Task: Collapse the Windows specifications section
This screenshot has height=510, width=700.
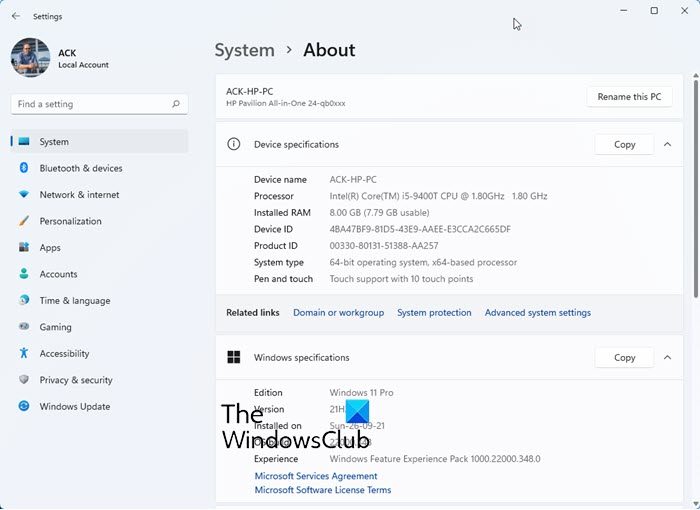Action: pos(667,357)
